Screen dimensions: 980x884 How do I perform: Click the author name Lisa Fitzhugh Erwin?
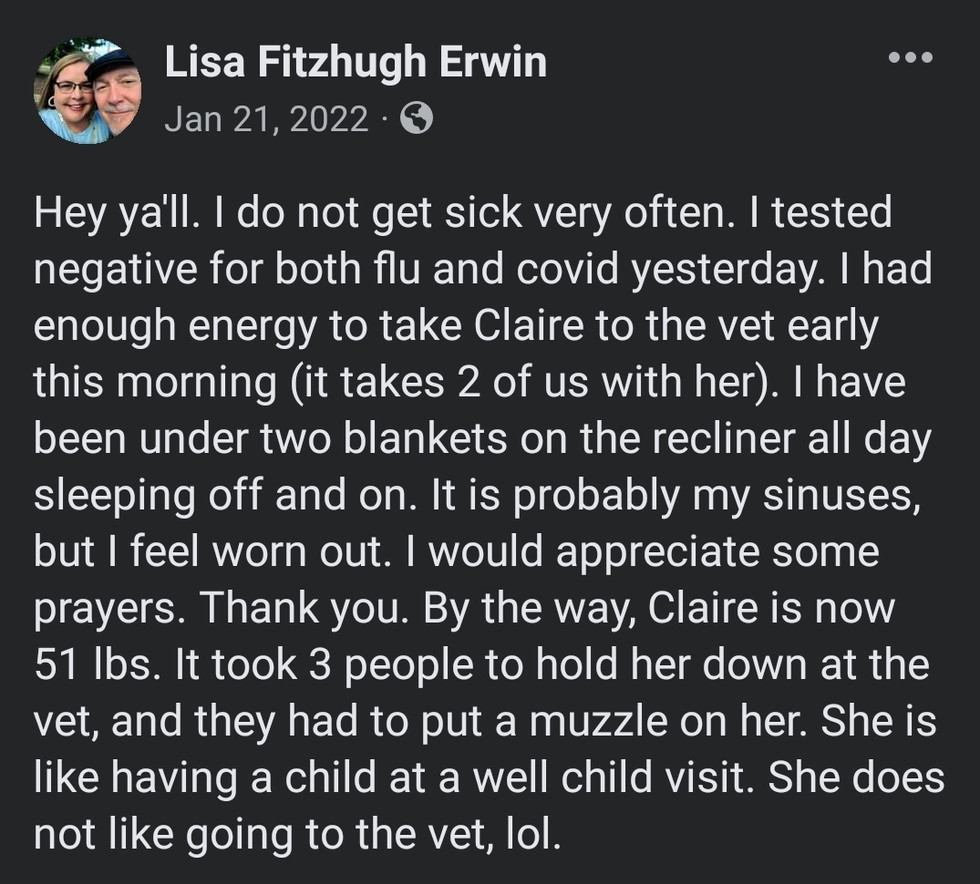(355, 63)
